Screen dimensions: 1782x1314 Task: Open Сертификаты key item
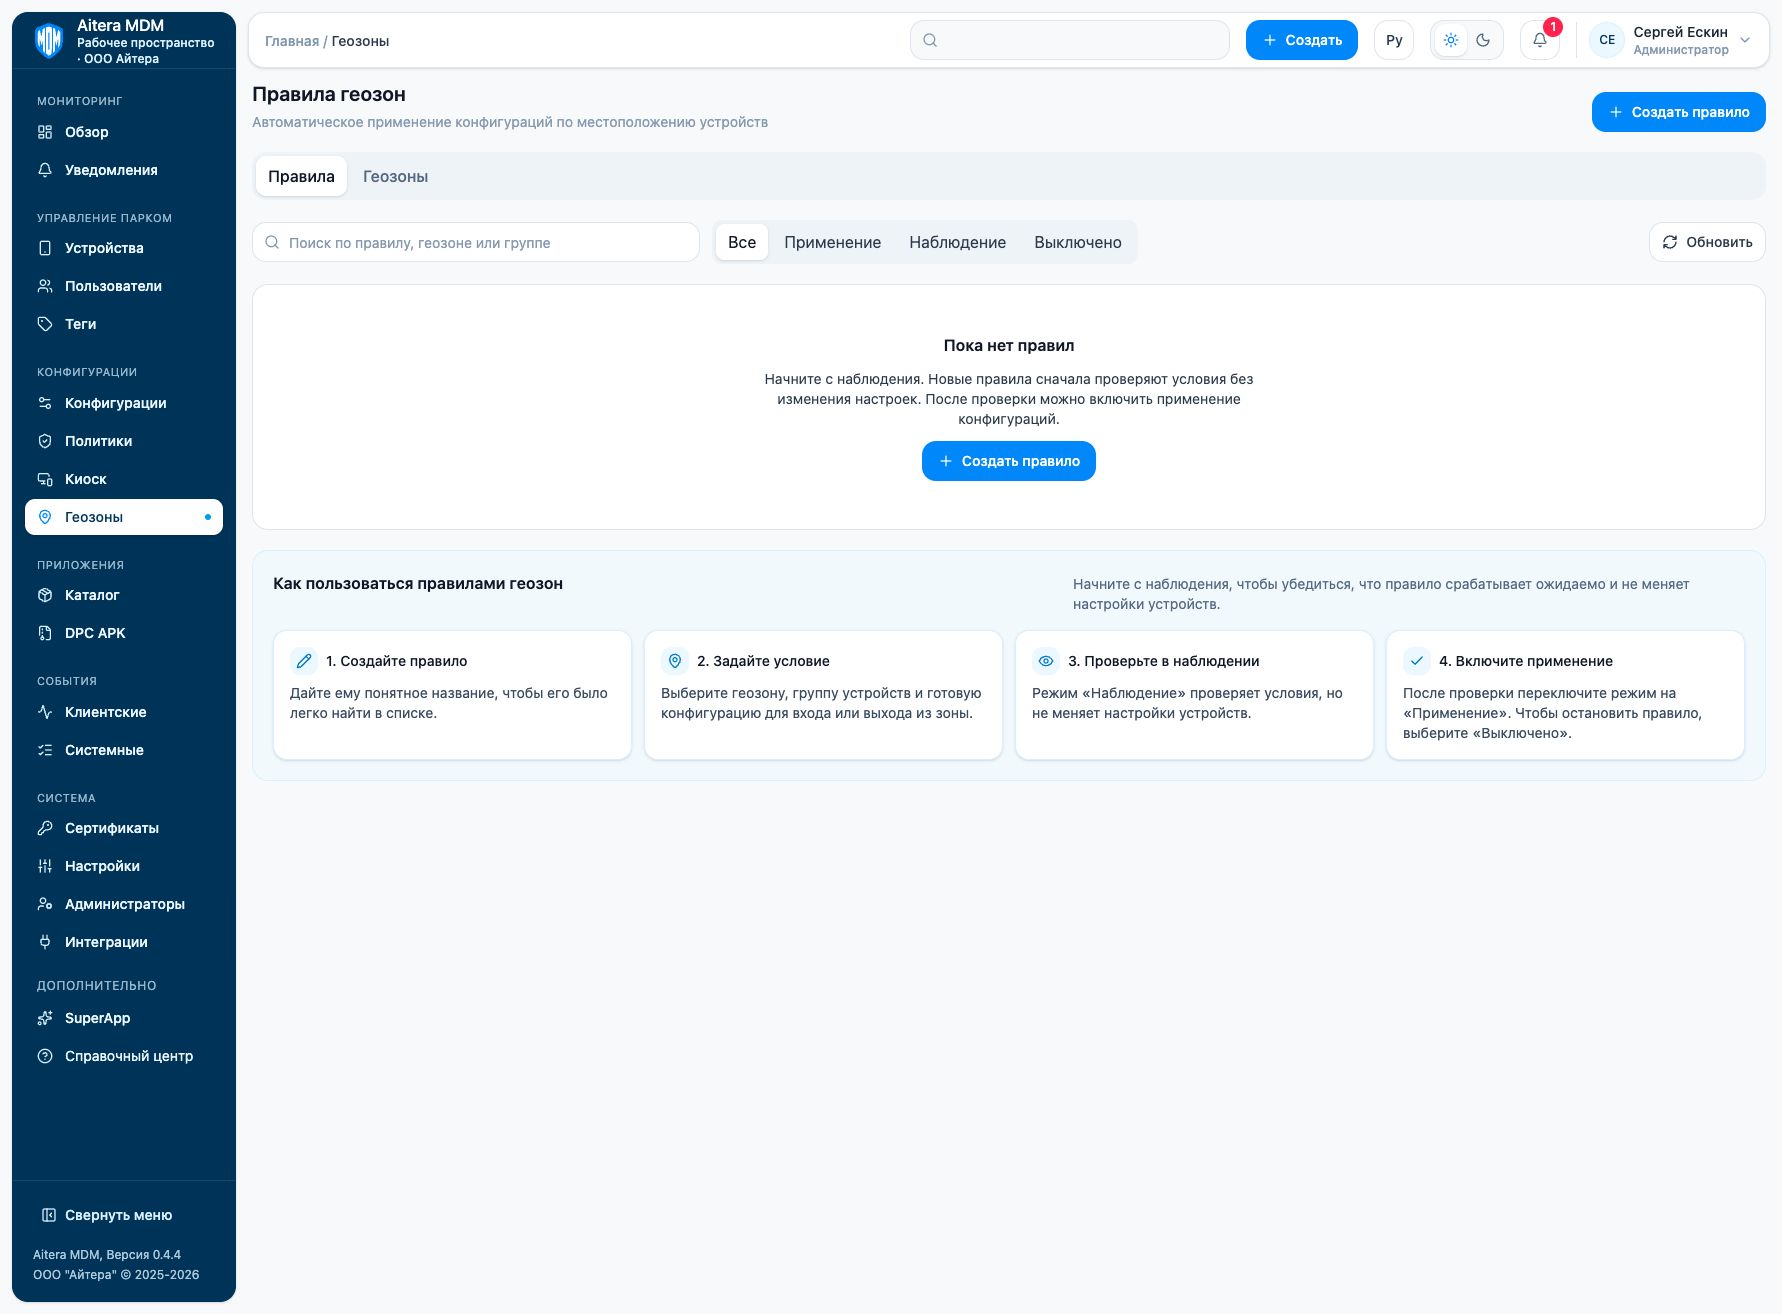[124, 828]
